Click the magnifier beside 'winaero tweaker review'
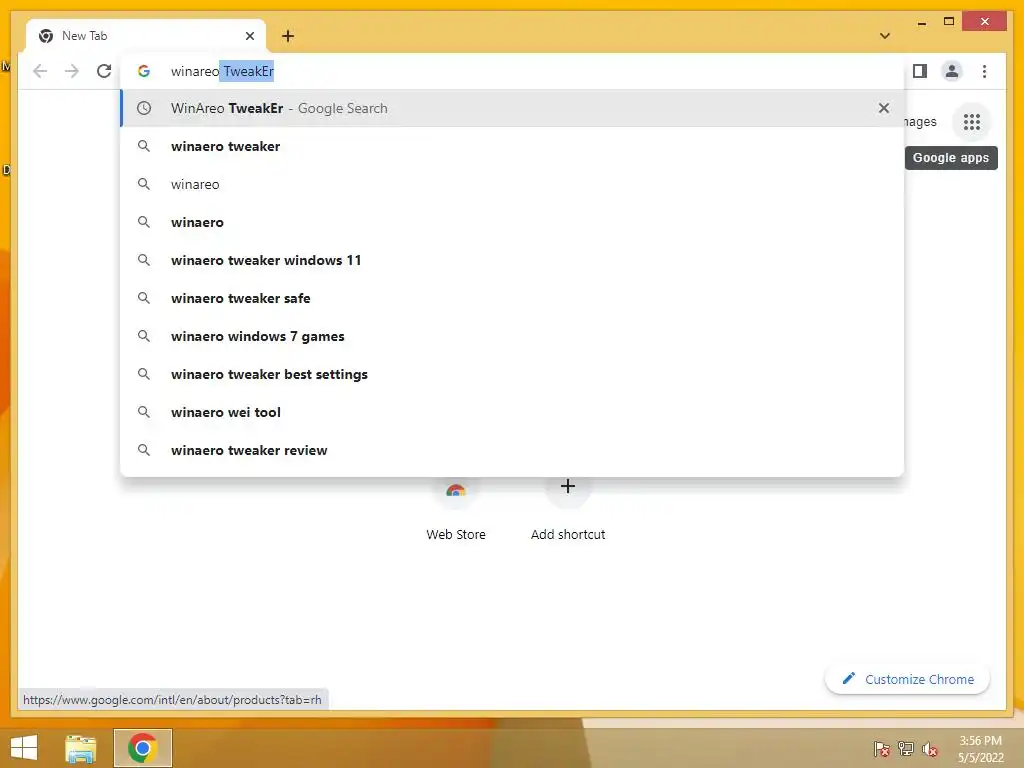The image size is (1024, 768). point(144,450)
